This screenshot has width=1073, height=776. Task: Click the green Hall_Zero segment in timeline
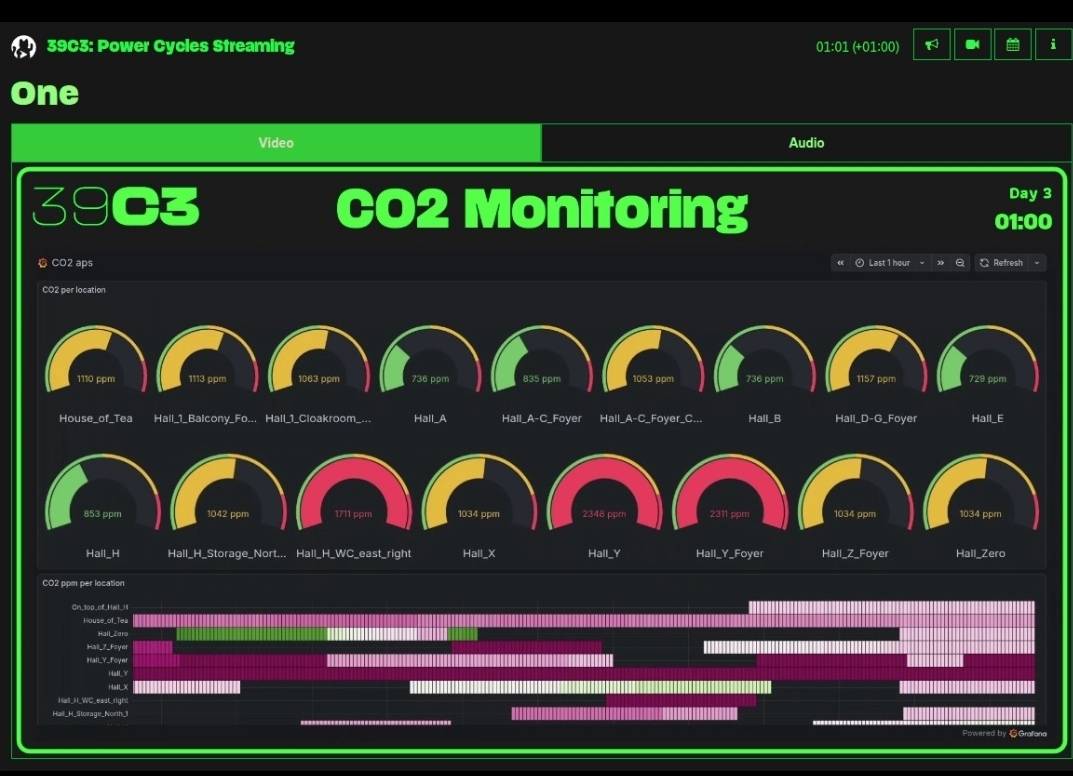(x=250, y=634)
